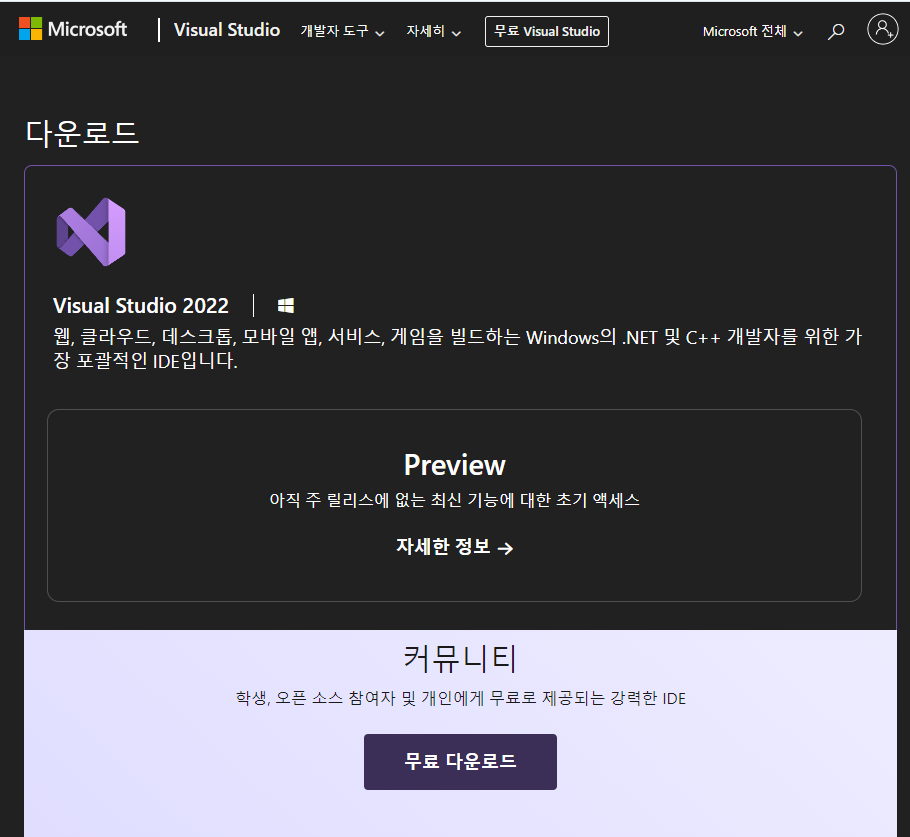Image resolution: width=910 pixels, height=837 pixels.
Task: Click the 무료 Visual Studio button
Action: (x=547, y=31)
